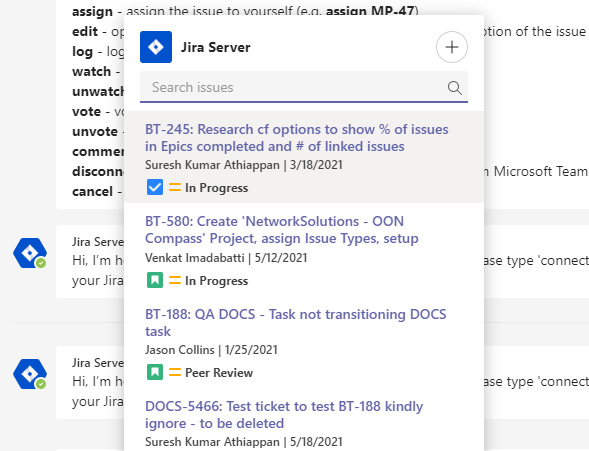The height and width of the screenshot is (451, 589).
Task: Click medium priority icon on BT-245
Action: coord(175,187)
